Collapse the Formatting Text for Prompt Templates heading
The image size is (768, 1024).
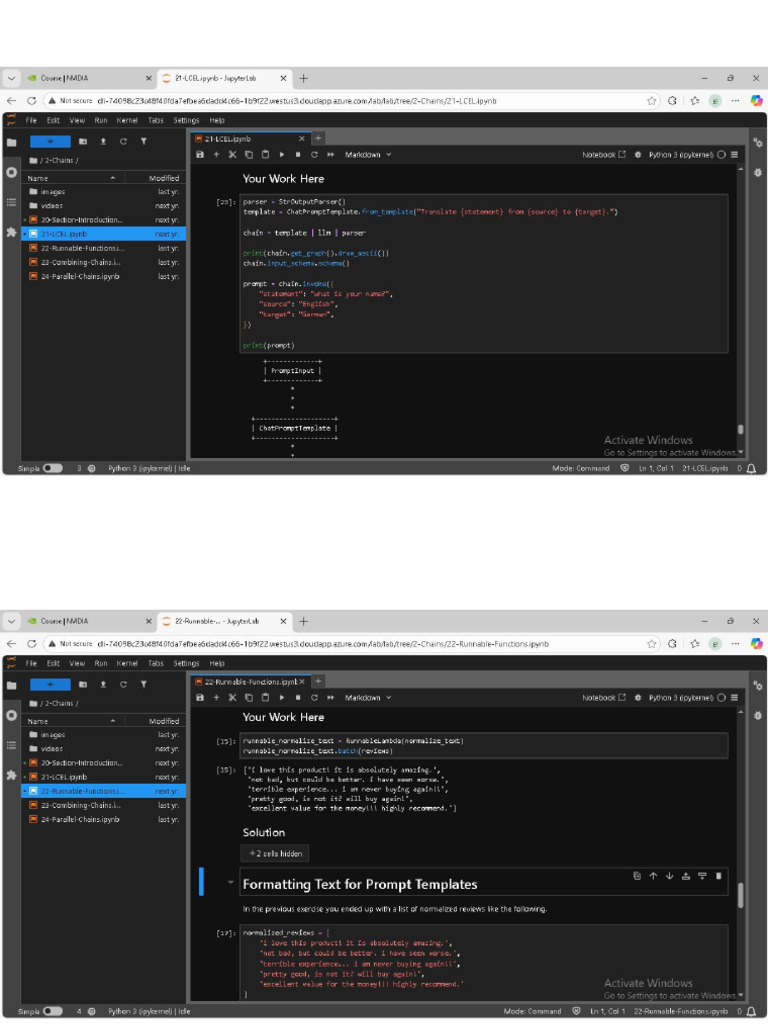coord(230,883)
